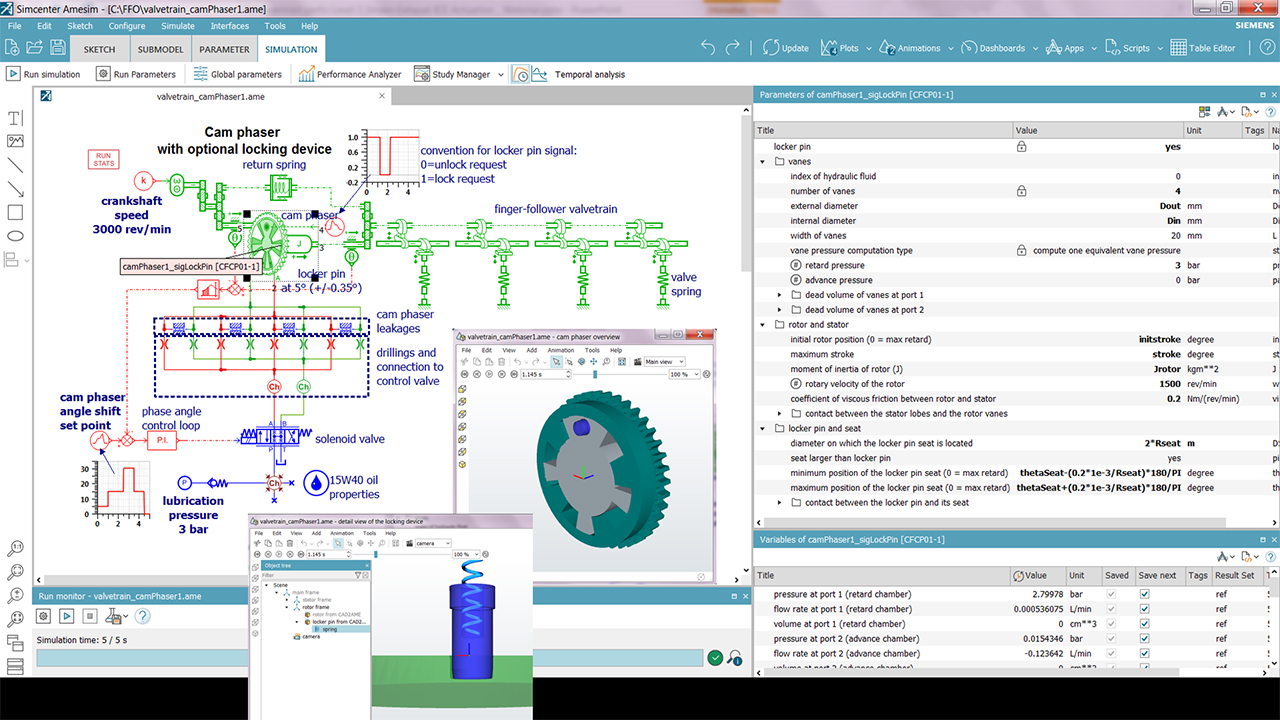Click the Run monitor help icon
The height and width of the screenshot is (720, 1280).
point(143,616)
